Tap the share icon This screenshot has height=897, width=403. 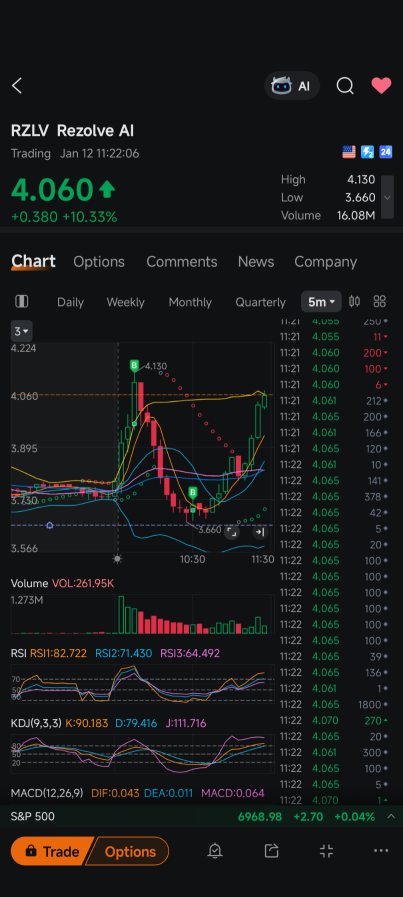coord(271,851)
